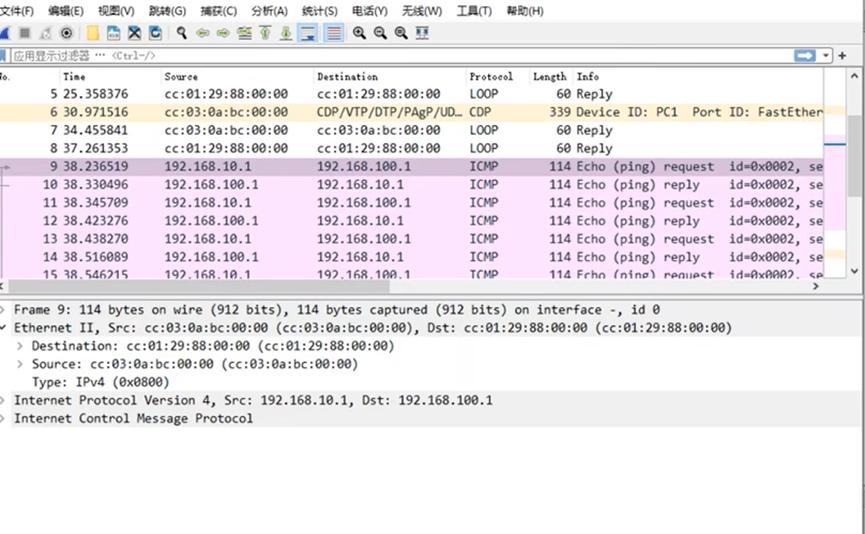The image size is (865, 534).
Task: Select packet 8 LOOP Reply row
Action: [x=412, y=148]
